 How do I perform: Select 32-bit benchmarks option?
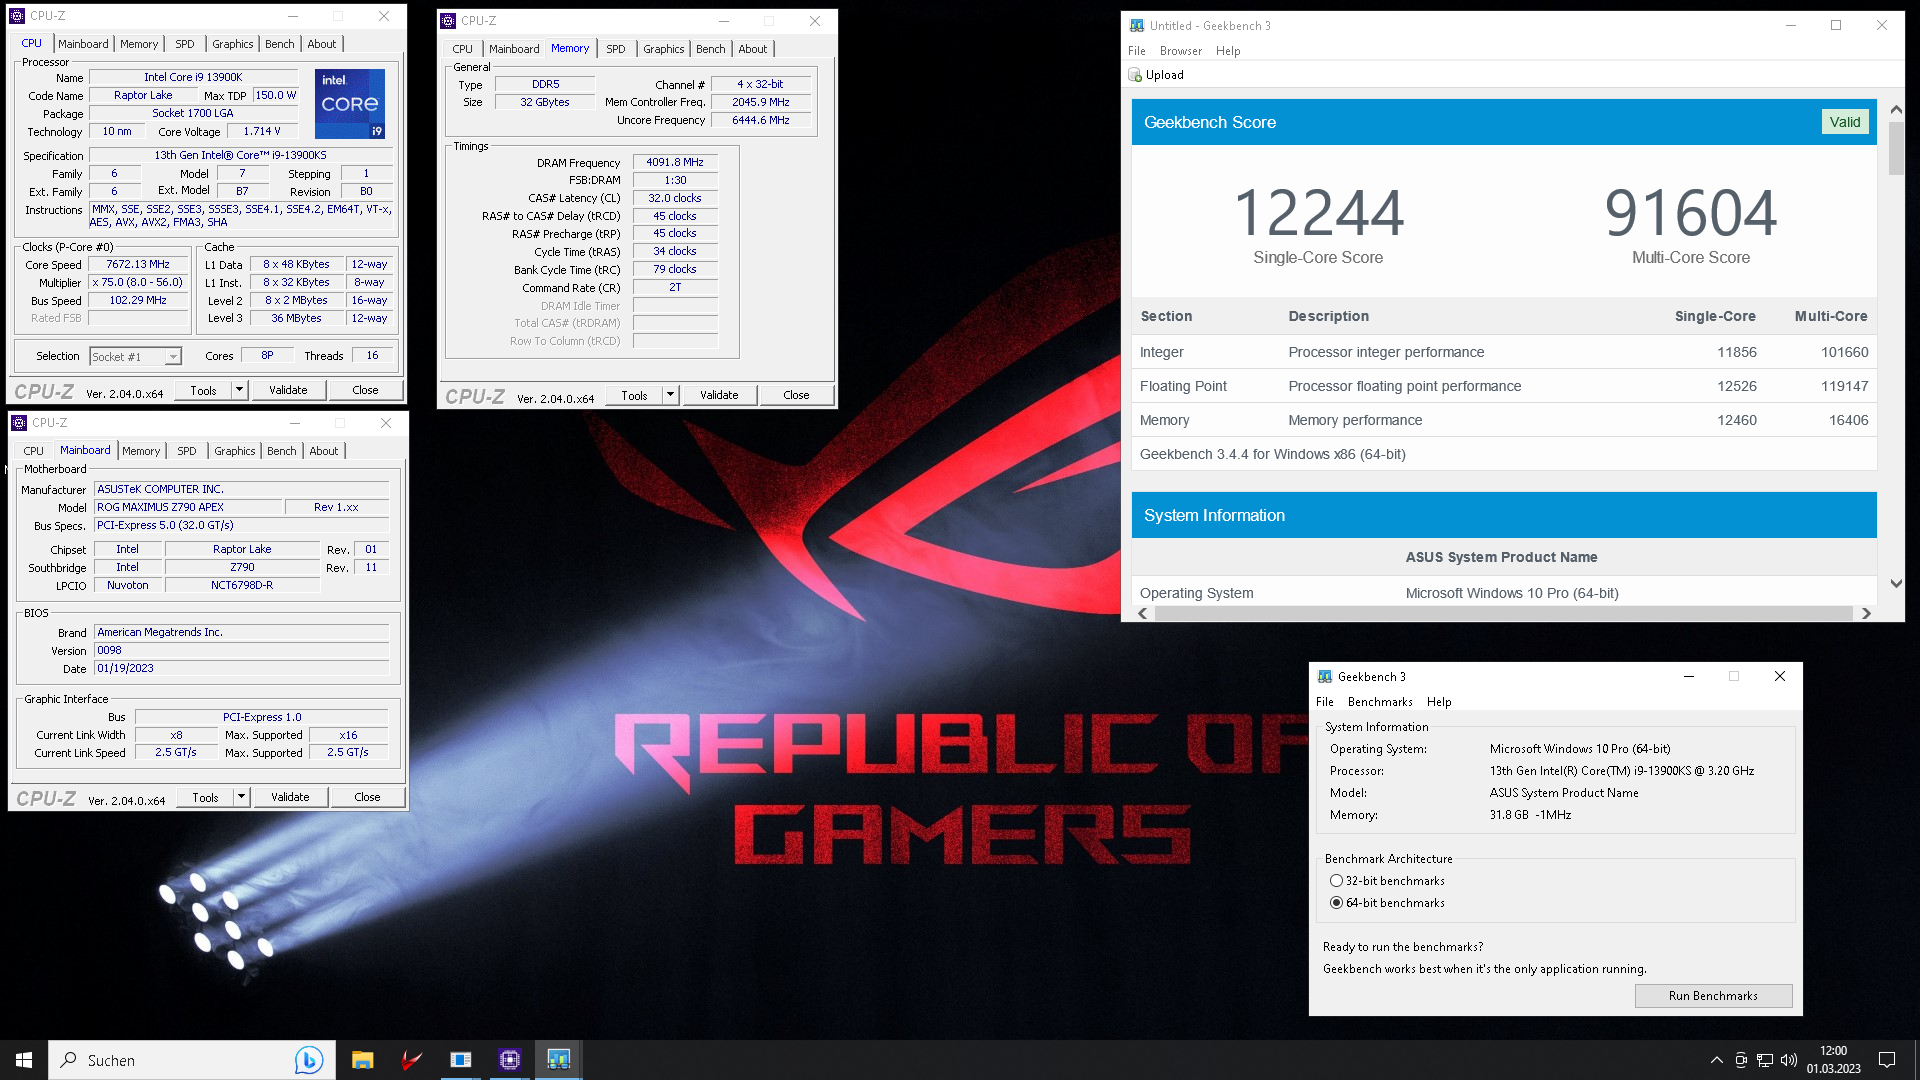point(1336,881)
